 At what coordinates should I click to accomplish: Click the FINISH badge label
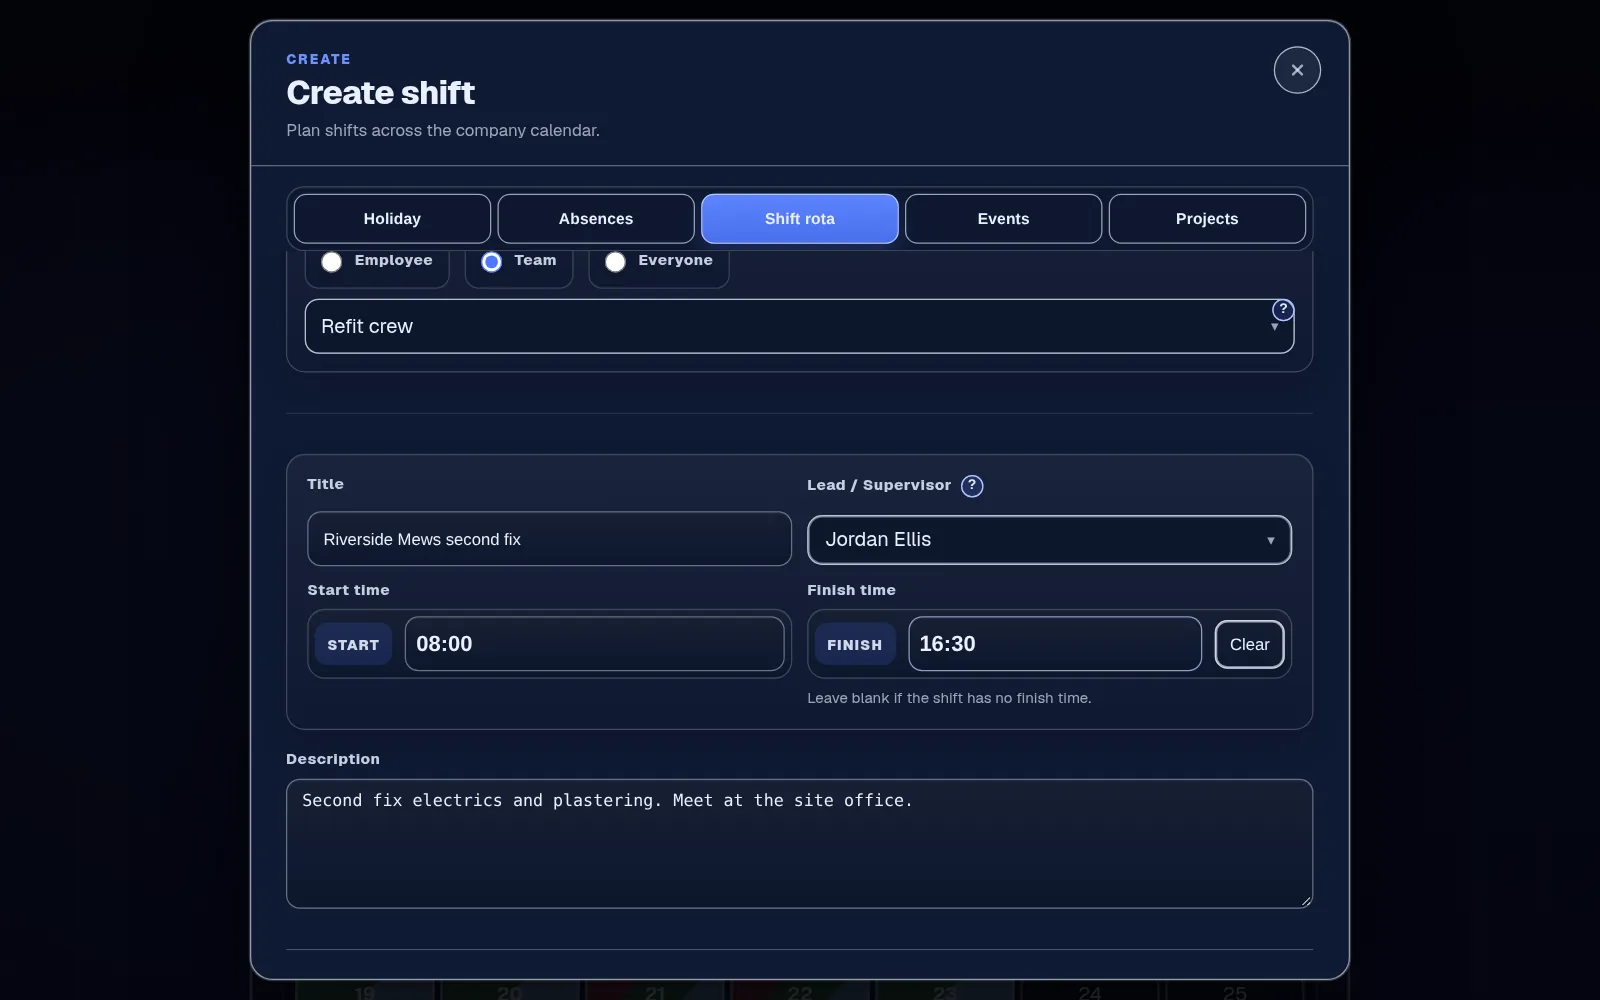(x=854, y=645)
